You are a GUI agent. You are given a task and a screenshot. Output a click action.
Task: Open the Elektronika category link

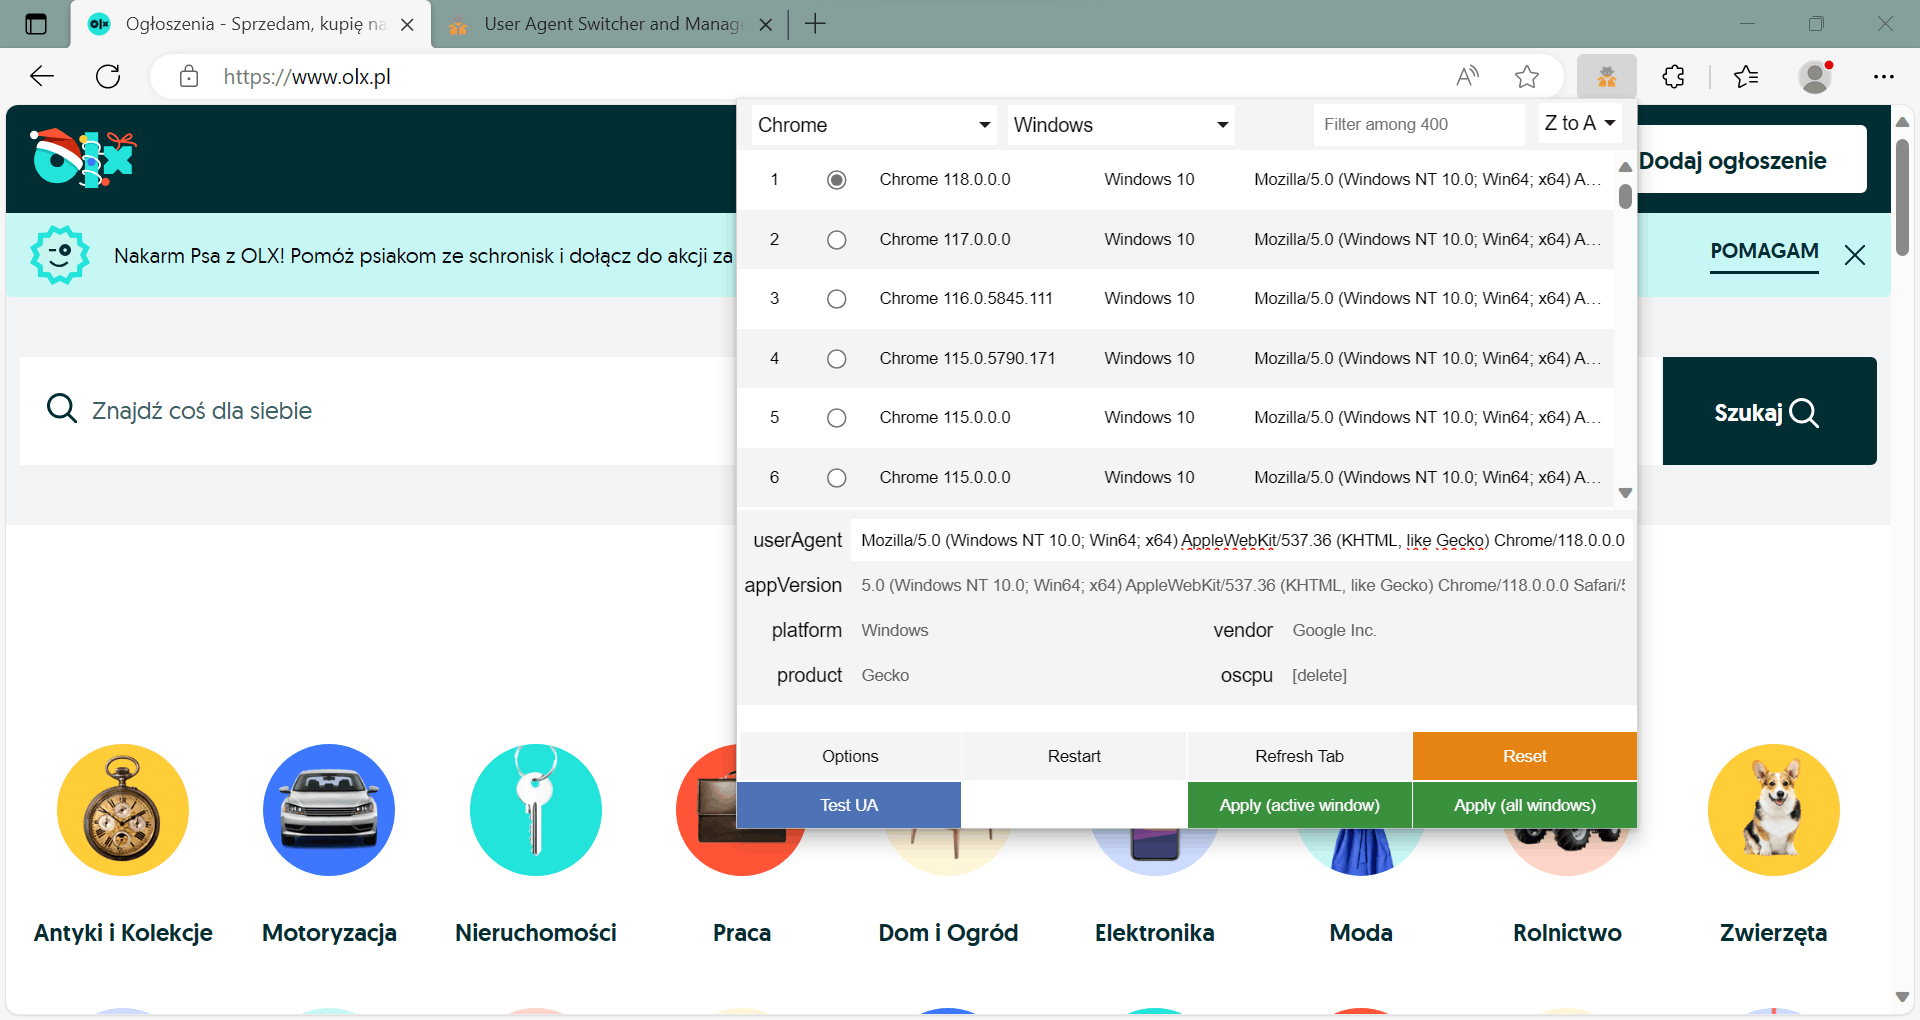[1155, 933]
